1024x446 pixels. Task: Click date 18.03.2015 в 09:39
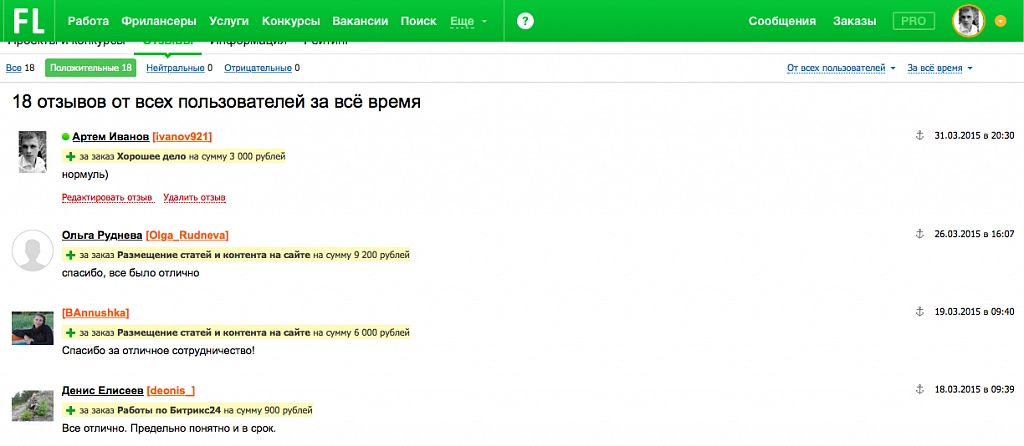click(974, 389)
